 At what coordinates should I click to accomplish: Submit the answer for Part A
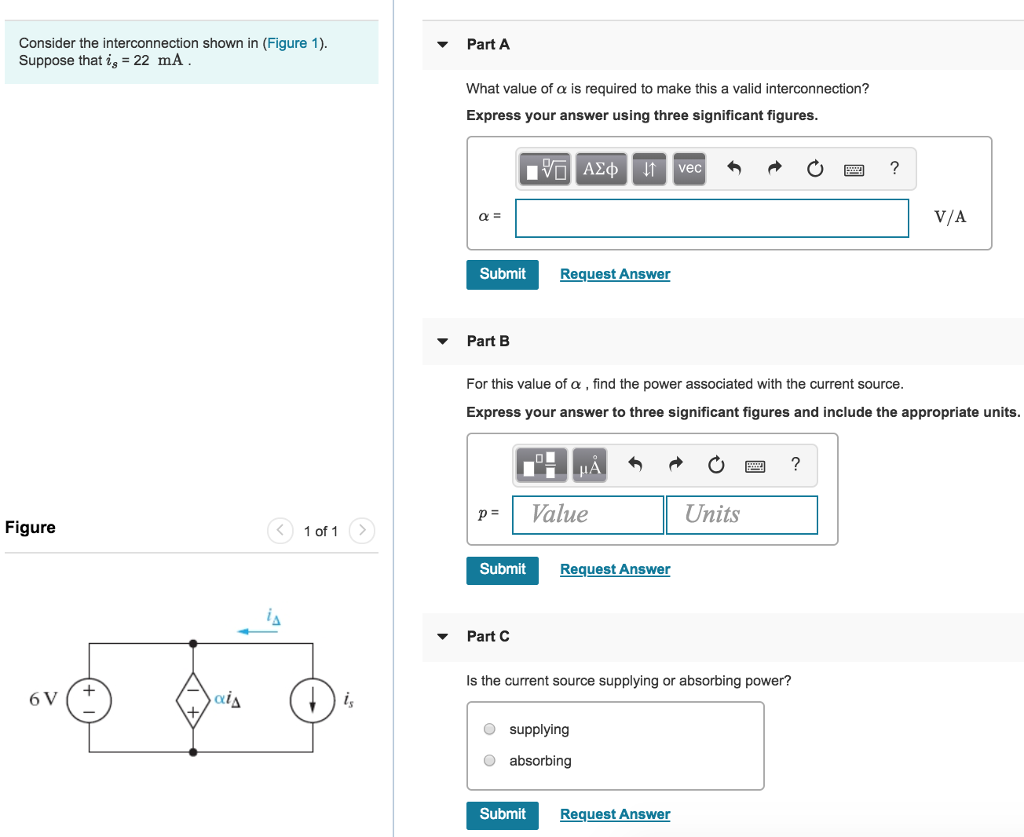click(502, 273)
